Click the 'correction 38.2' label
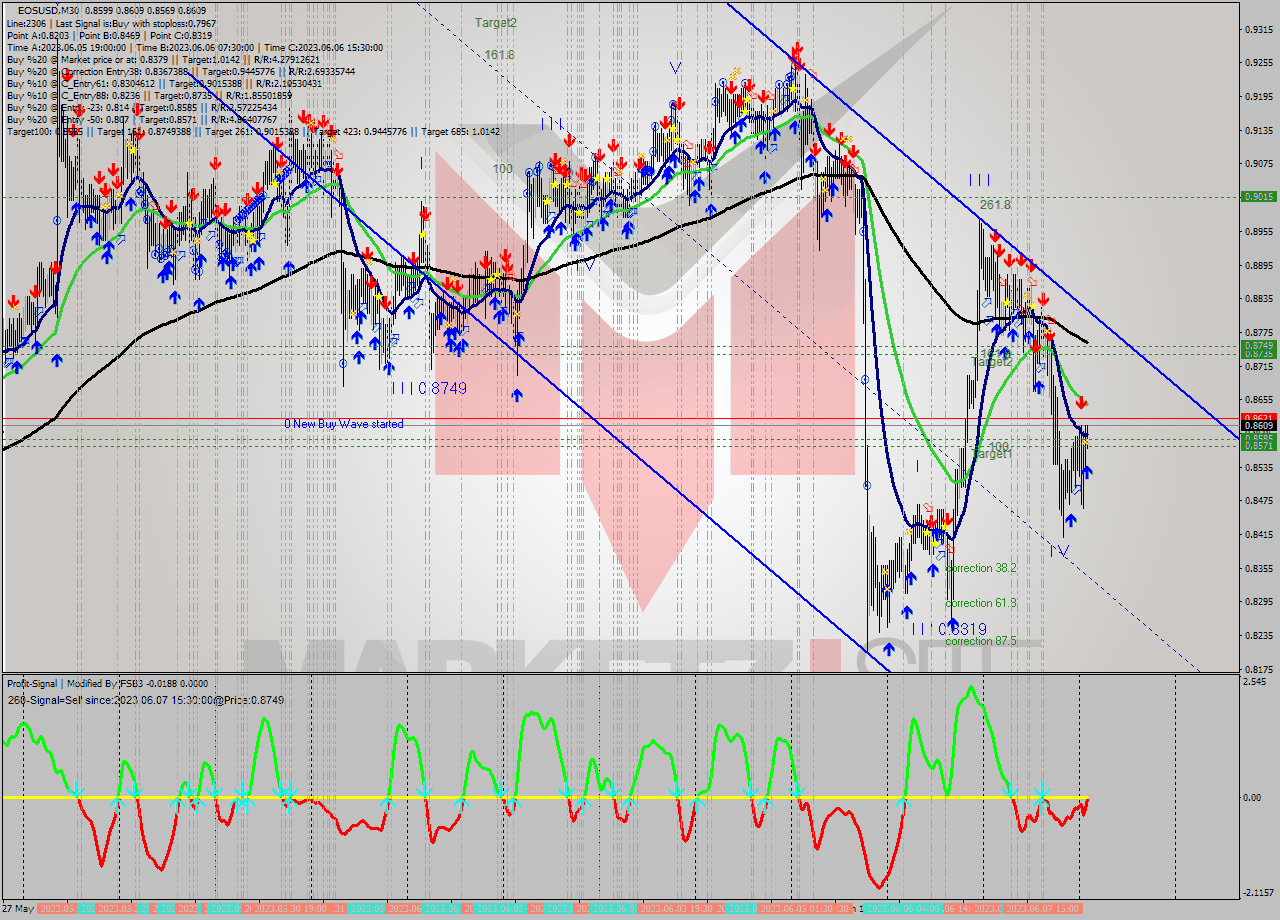This screenshot has width=1280, height=920. pyautogui.click(x=981, y=568)
